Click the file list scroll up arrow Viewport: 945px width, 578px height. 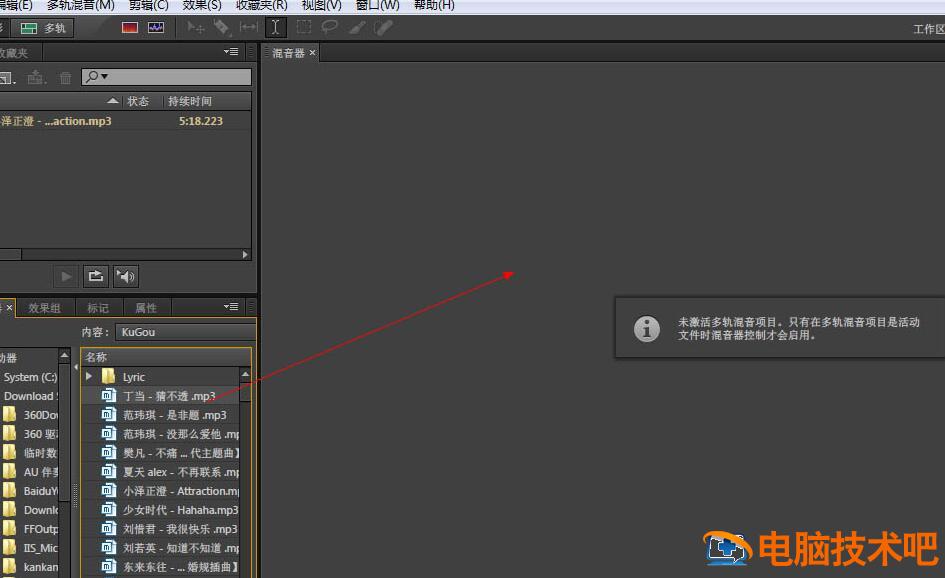(x=245, y=375)
